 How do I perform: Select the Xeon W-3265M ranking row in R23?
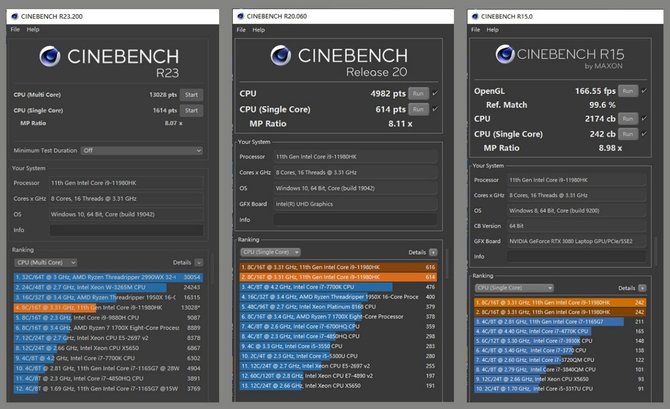tap(109, 287)
